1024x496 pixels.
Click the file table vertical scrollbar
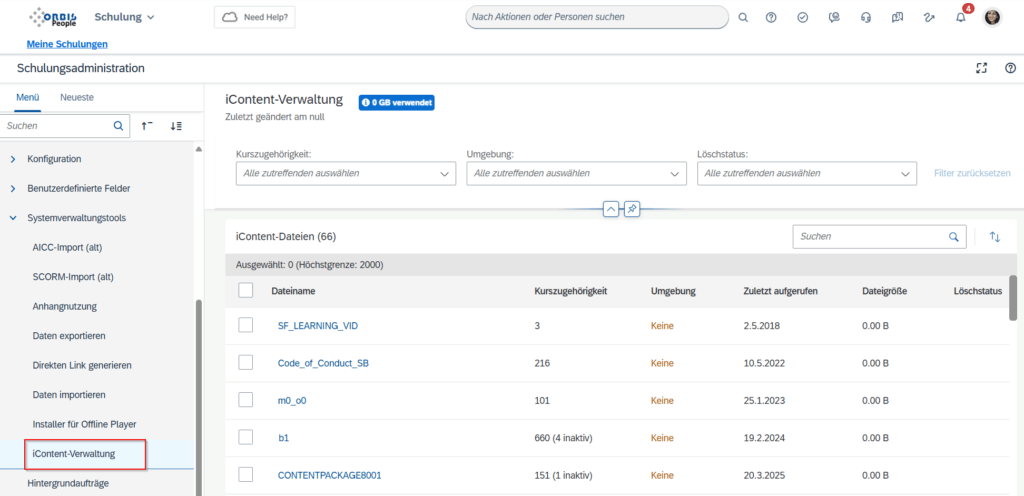tap(1013, 300)
